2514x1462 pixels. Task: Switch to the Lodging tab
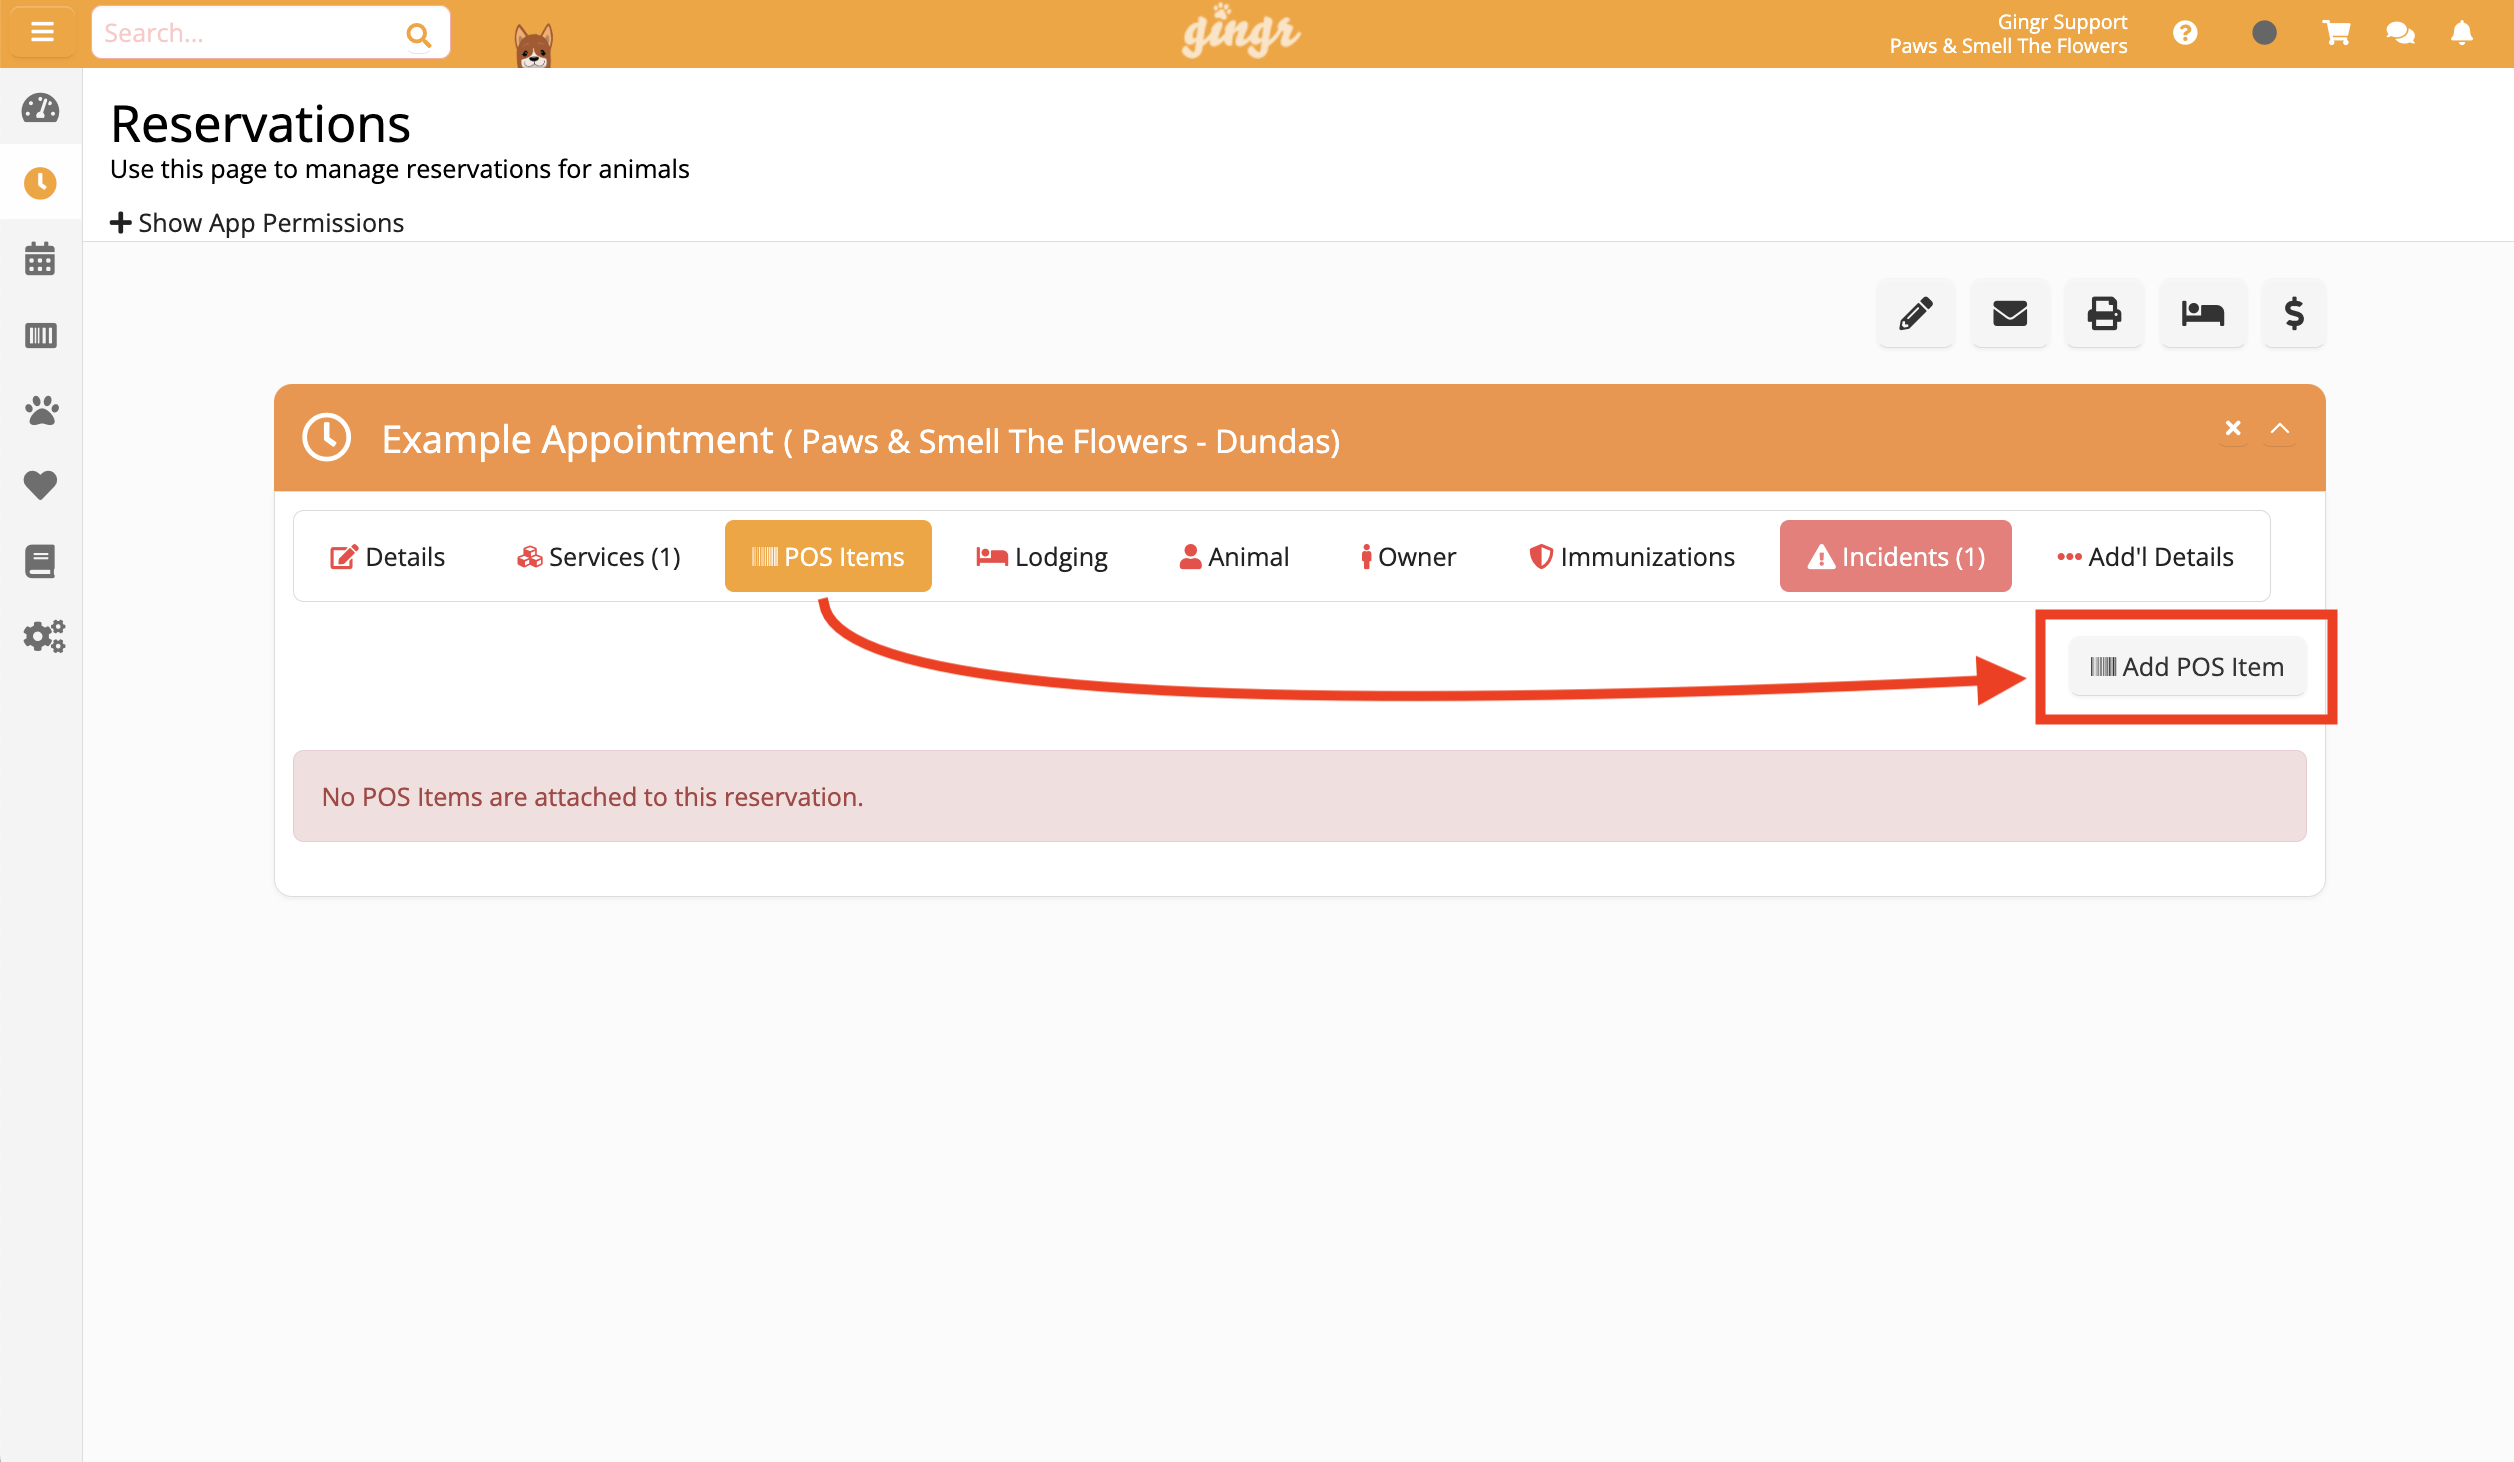[1041, 556]
